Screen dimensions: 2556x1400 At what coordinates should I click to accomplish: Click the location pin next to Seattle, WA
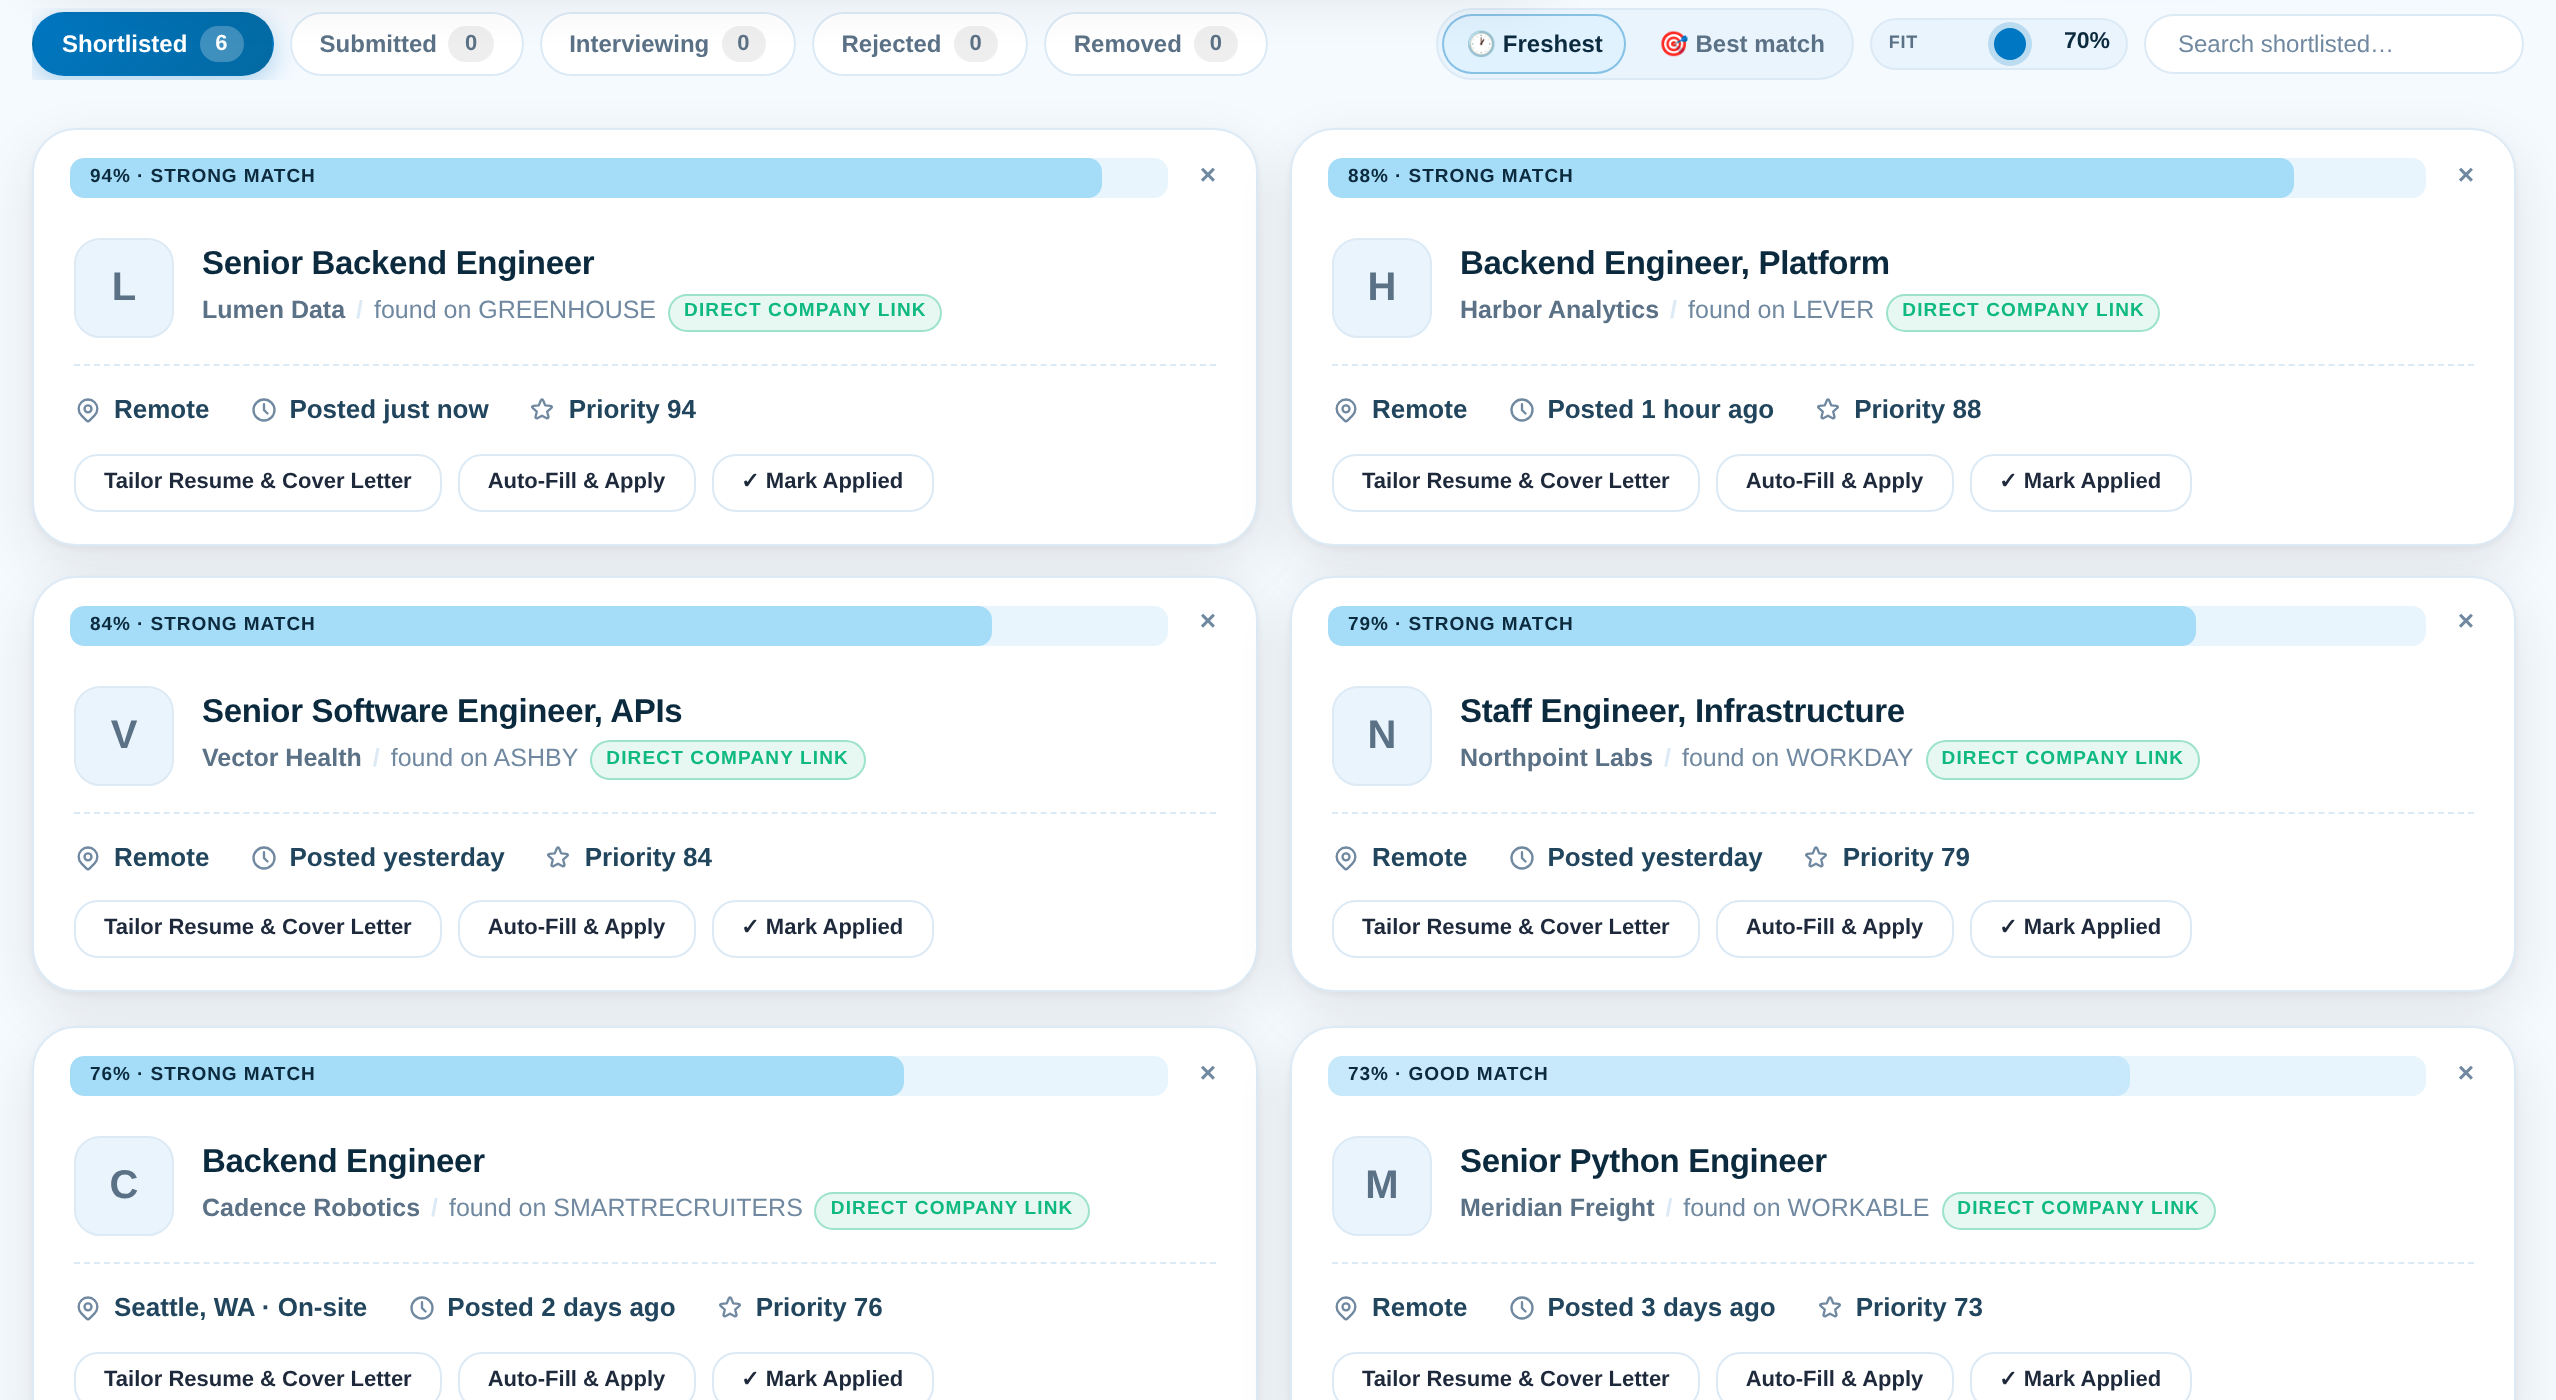pos(88,1308)
